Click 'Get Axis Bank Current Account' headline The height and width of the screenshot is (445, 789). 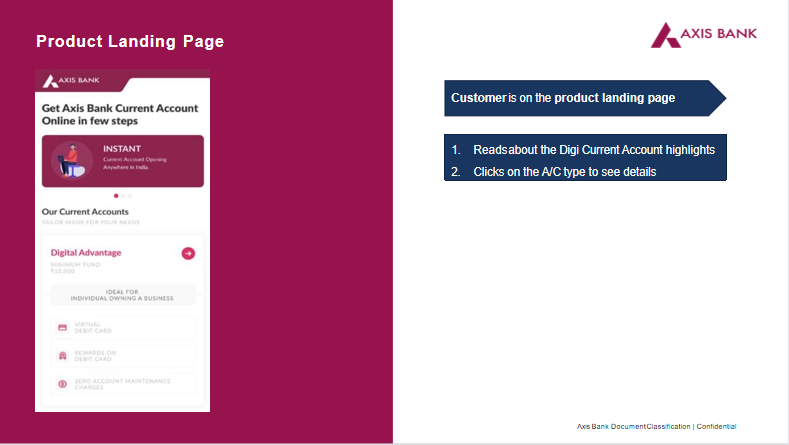click(120, 114)
